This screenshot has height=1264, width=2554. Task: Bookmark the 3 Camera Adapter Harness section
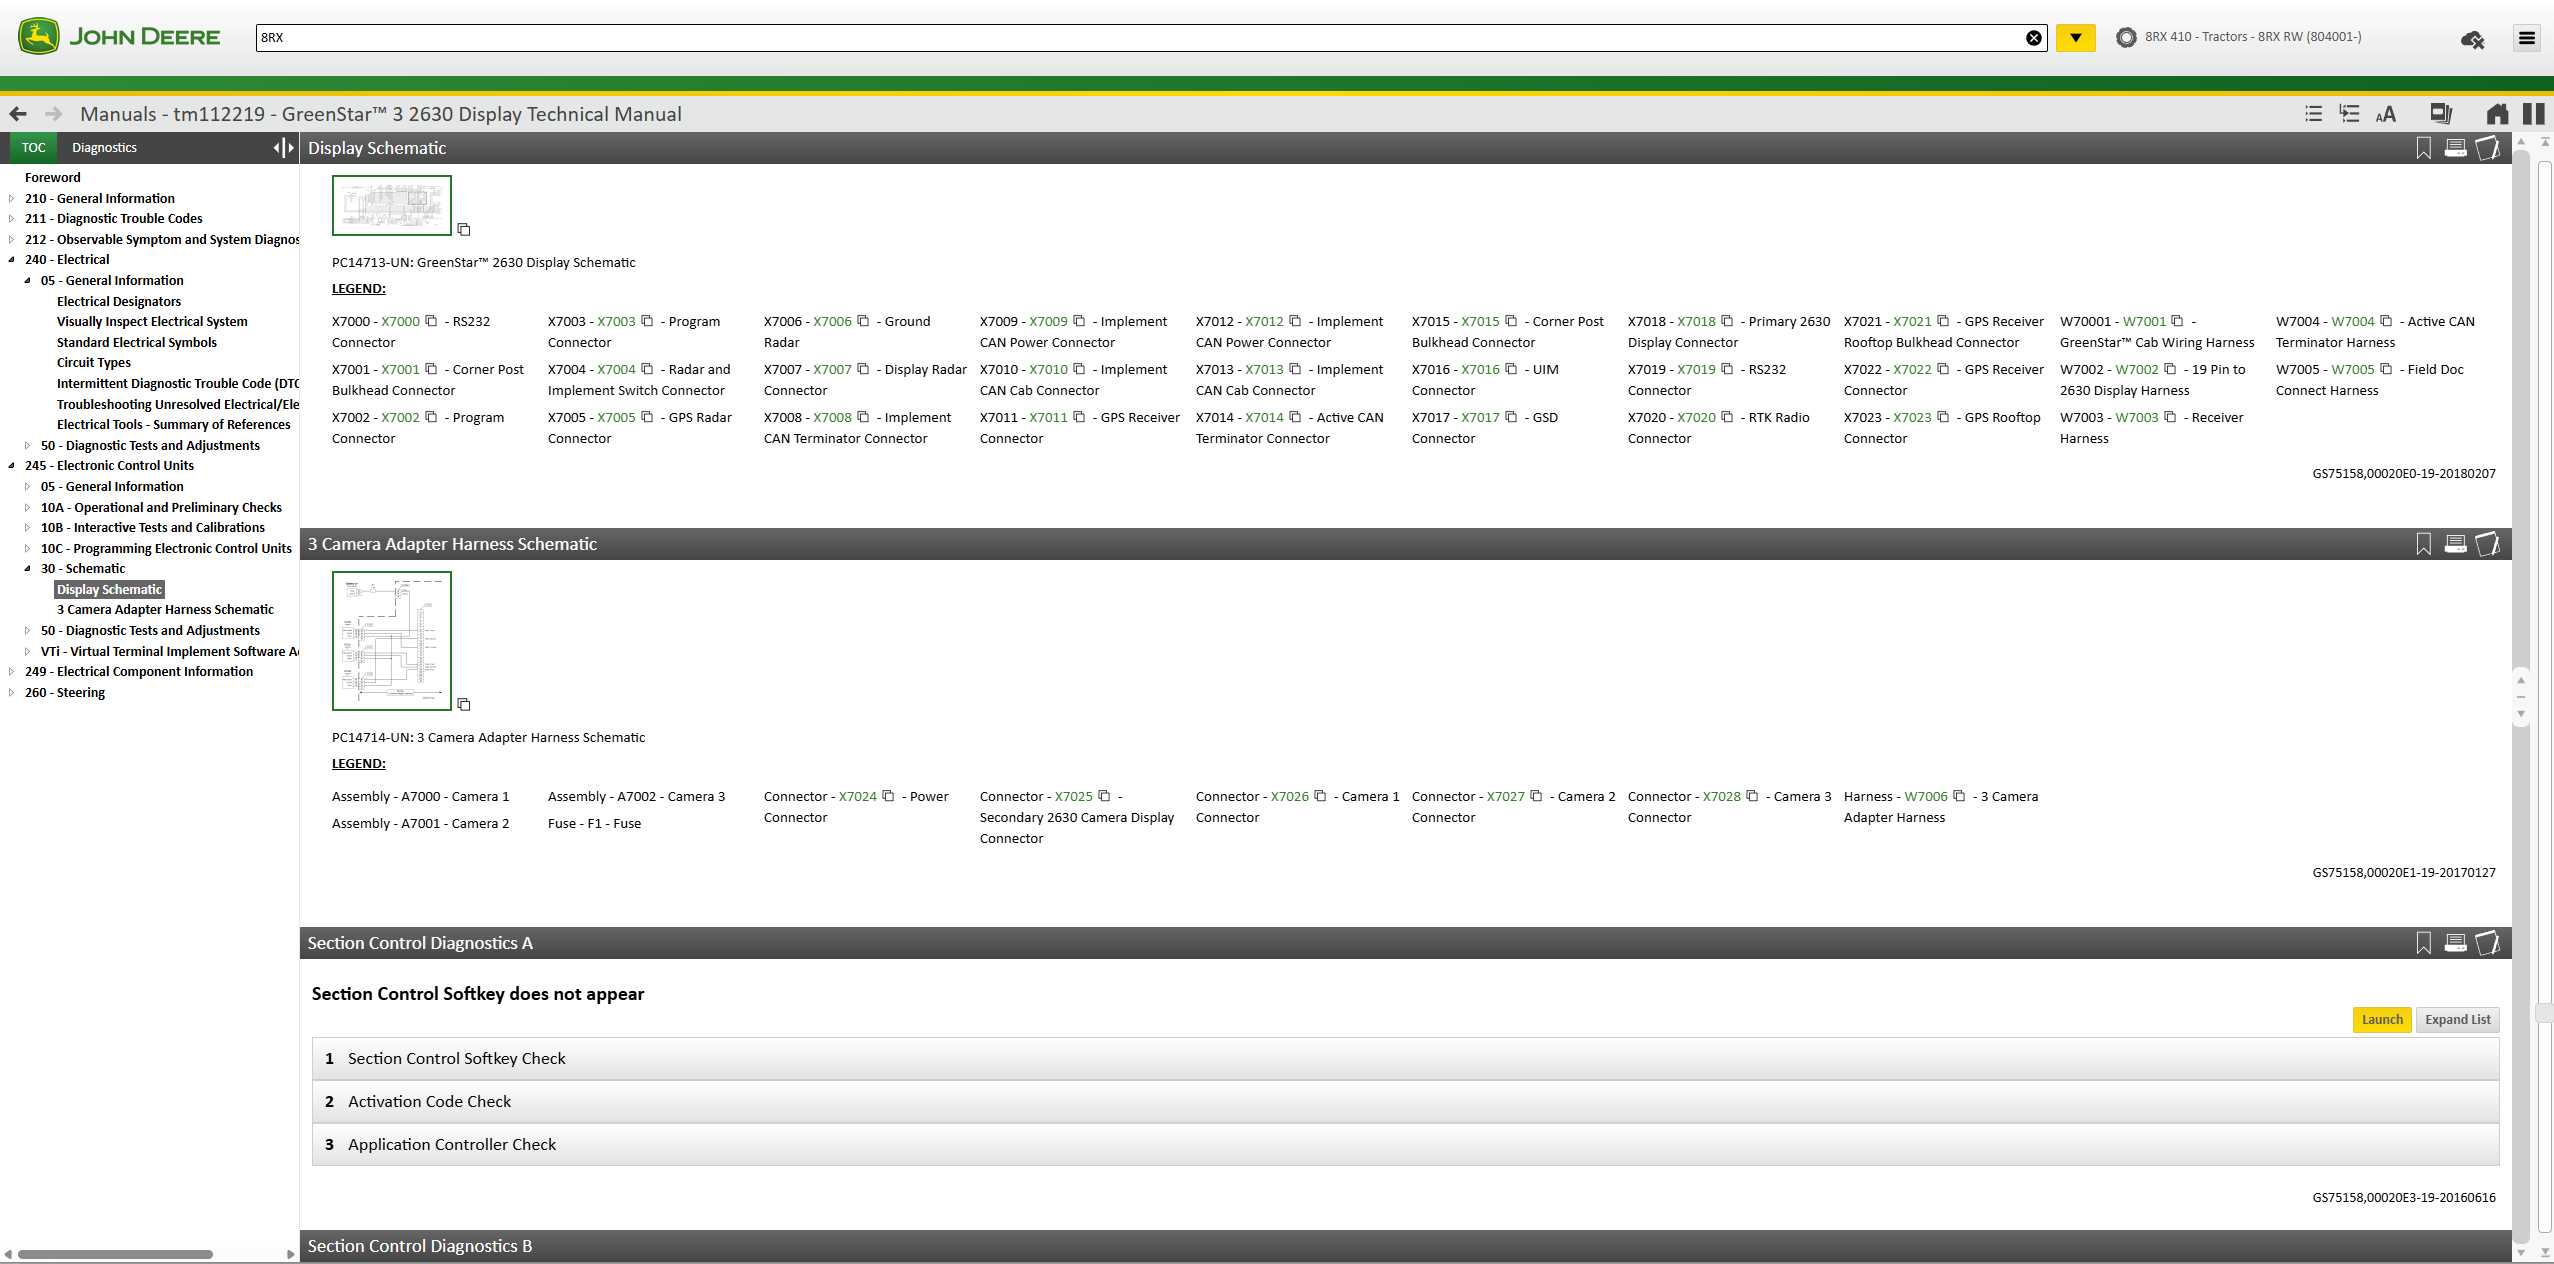(x=2423, y=544)
